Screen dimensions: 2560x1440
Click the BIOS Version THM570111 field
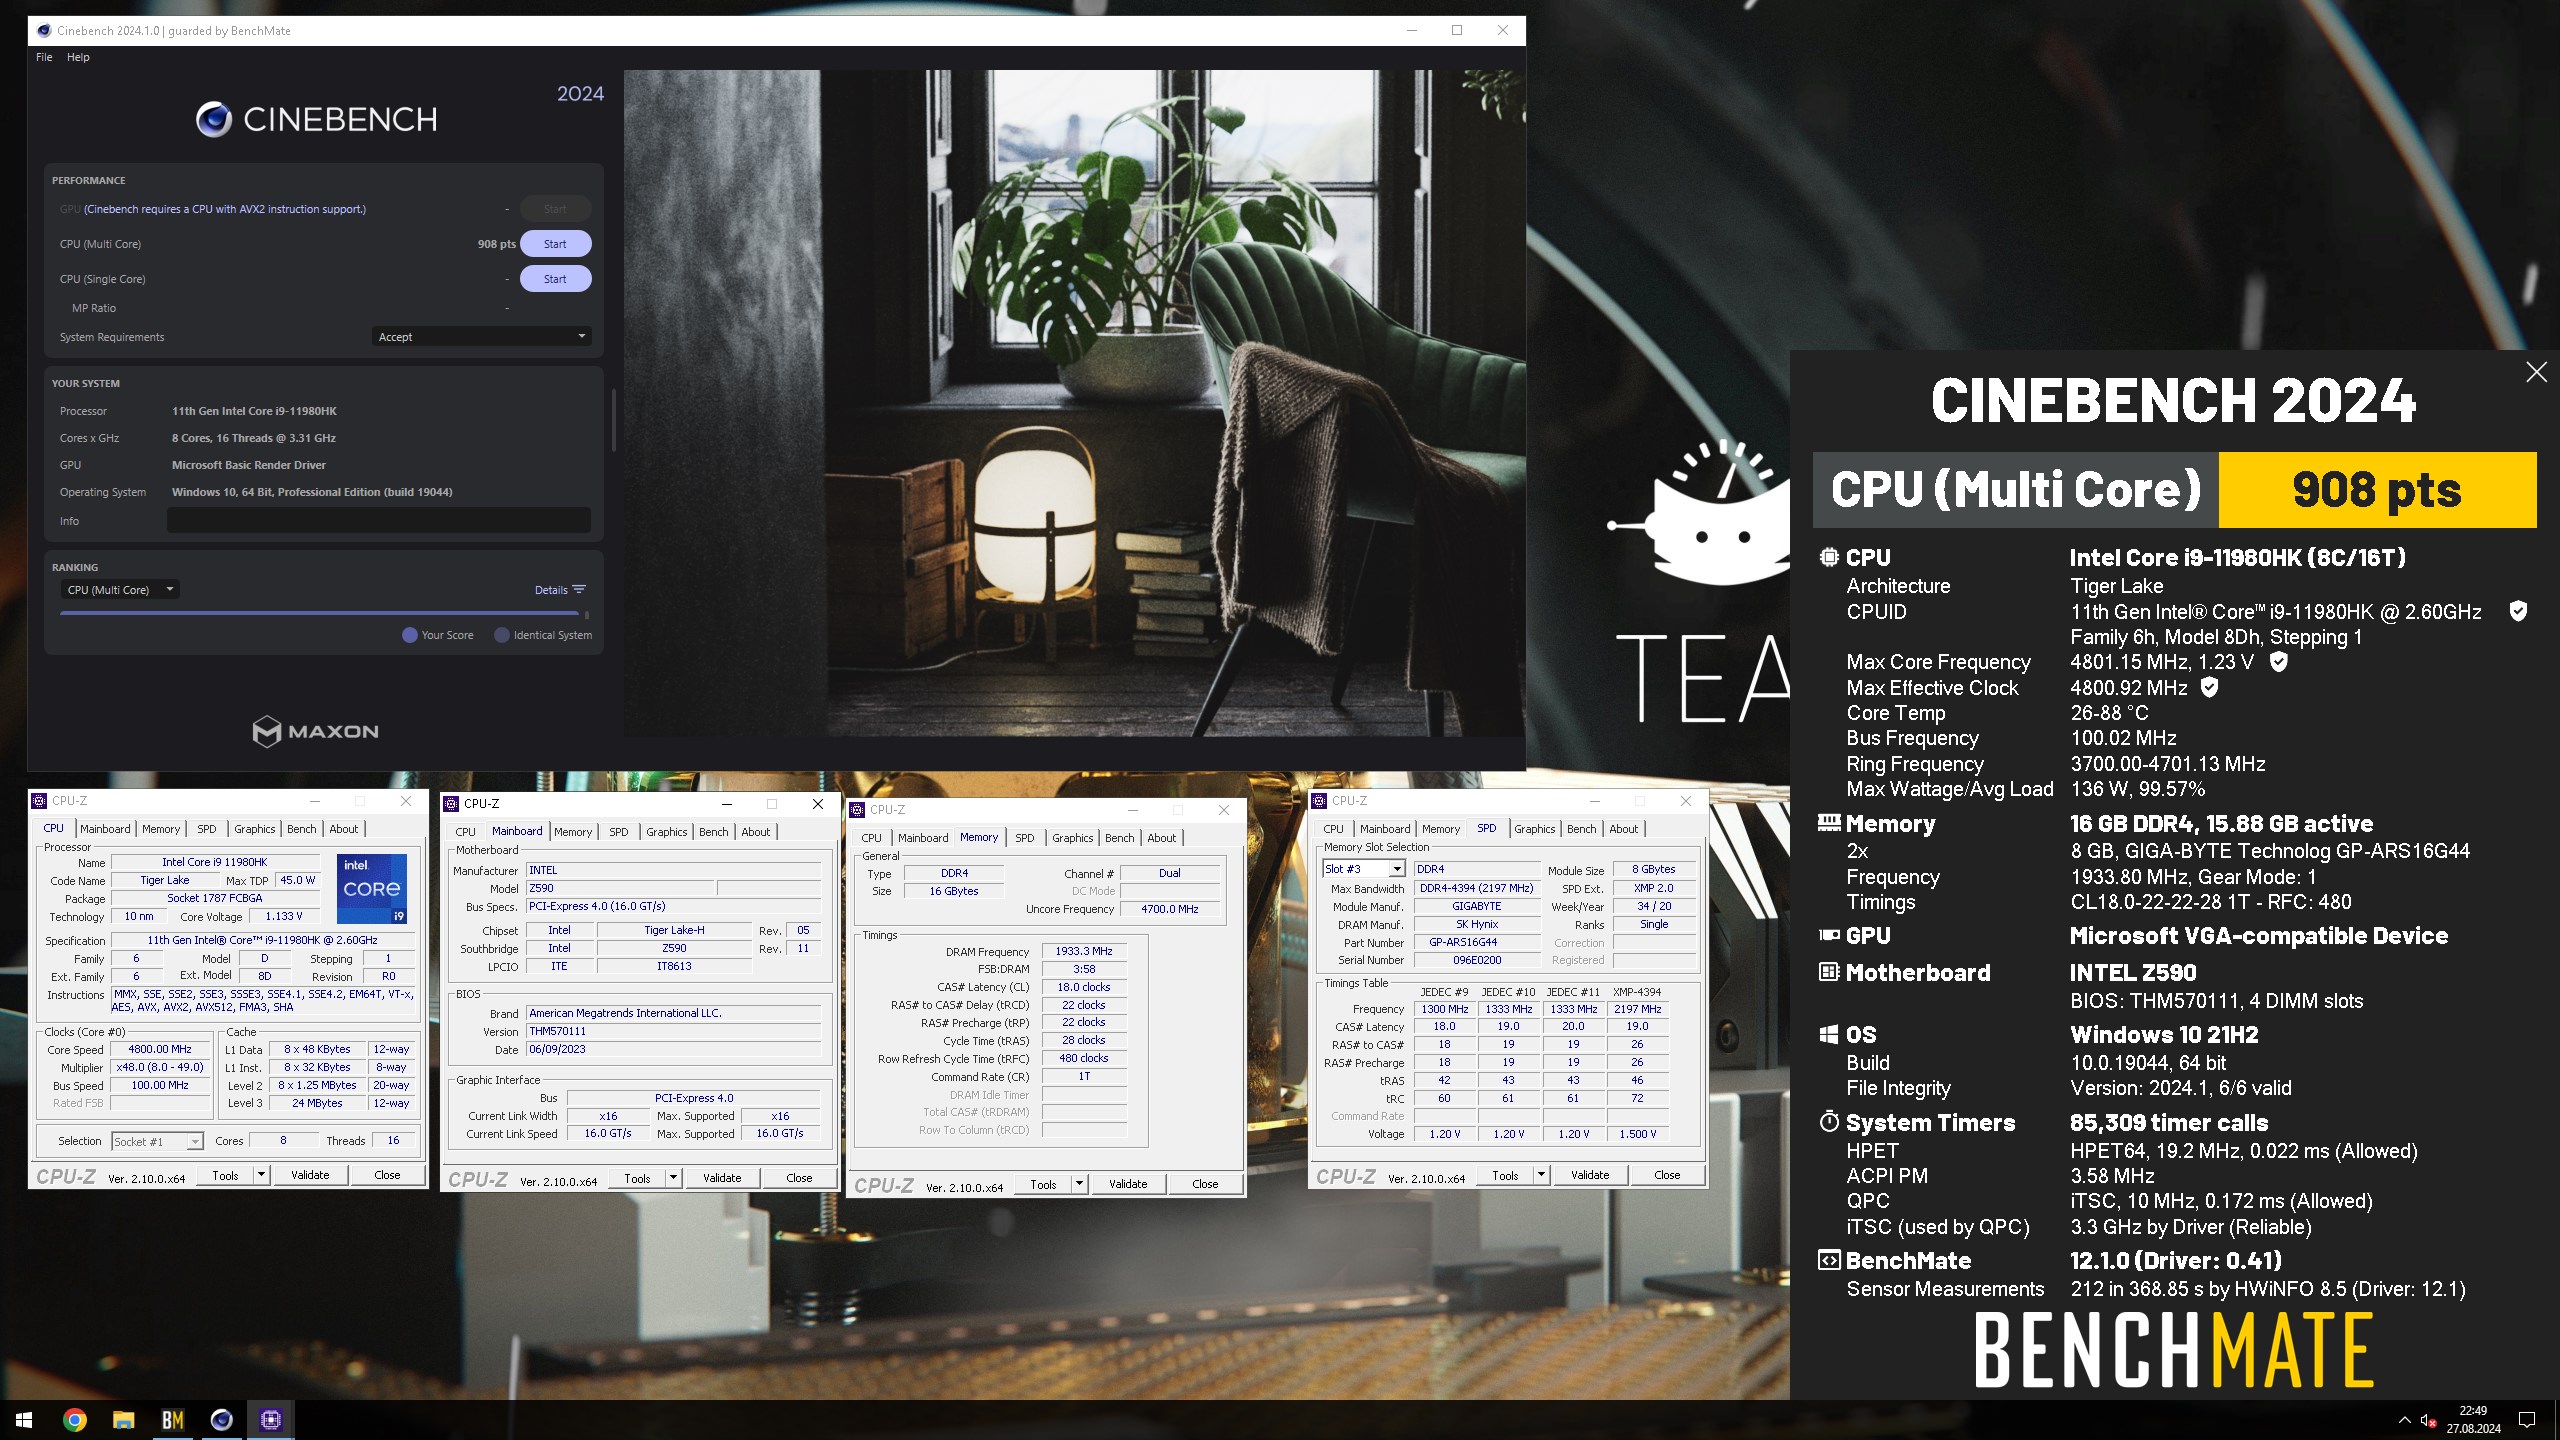[674, 1031]
